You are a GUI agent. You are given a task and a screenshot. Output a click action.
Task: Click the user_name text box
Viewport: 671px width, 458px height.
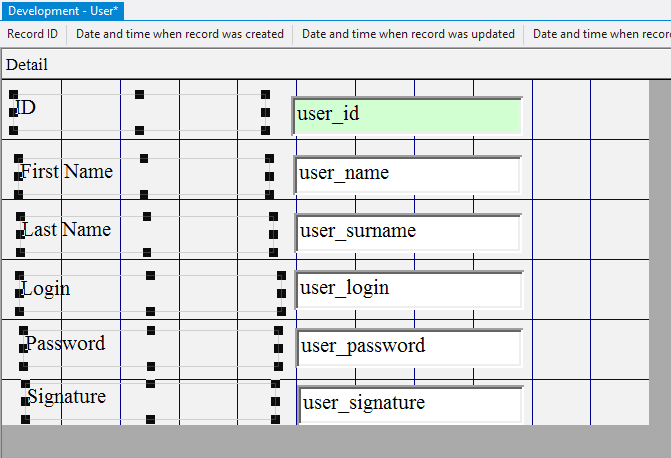pos(407,174)
